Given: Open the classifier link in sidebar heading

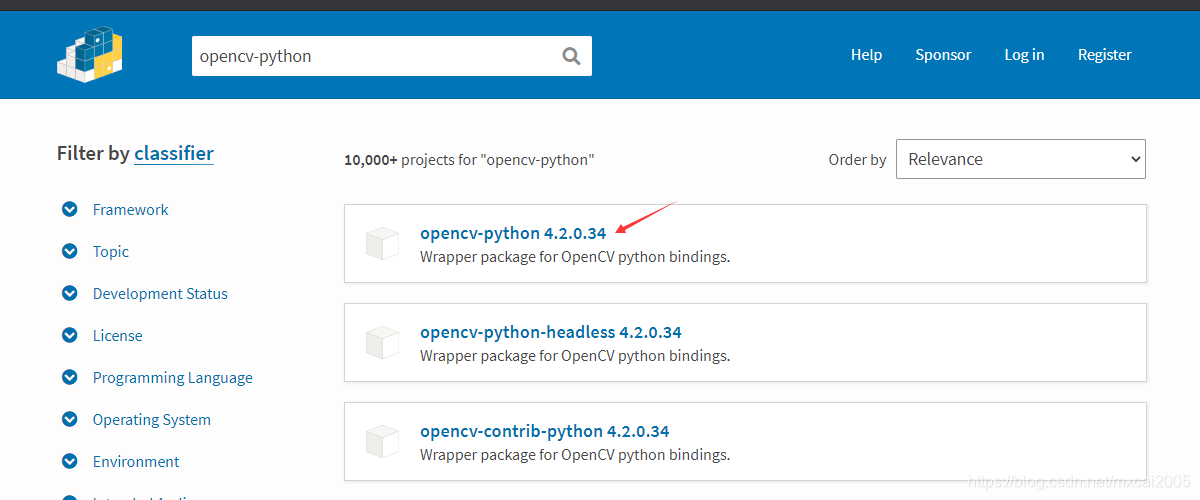Looking at the screenshot, I should coord(174,153).
